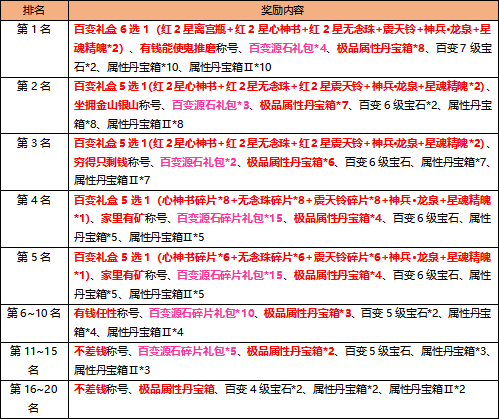Viewport: 499px width, 419px height.
Task: Select the 第 11~15 名 rank cell
Action: tap(34, 361)
